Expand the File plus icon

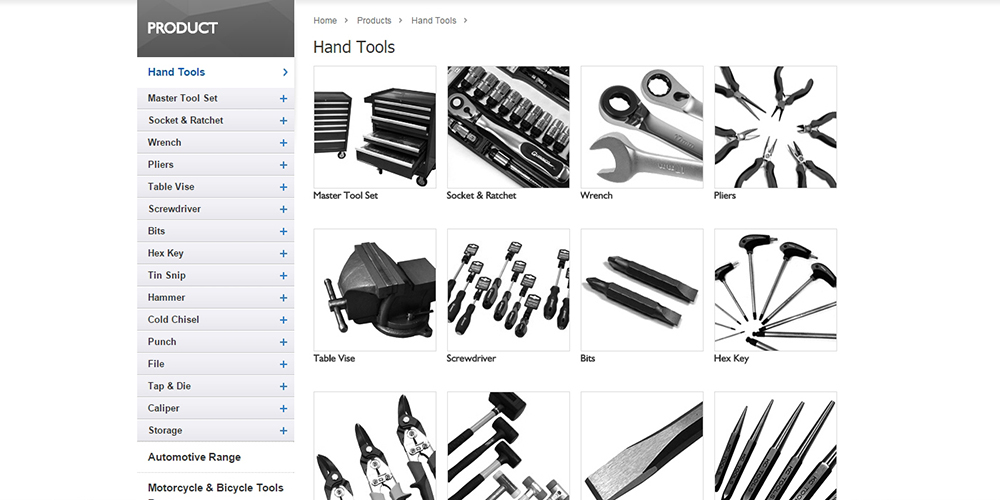tap(283, 365)
